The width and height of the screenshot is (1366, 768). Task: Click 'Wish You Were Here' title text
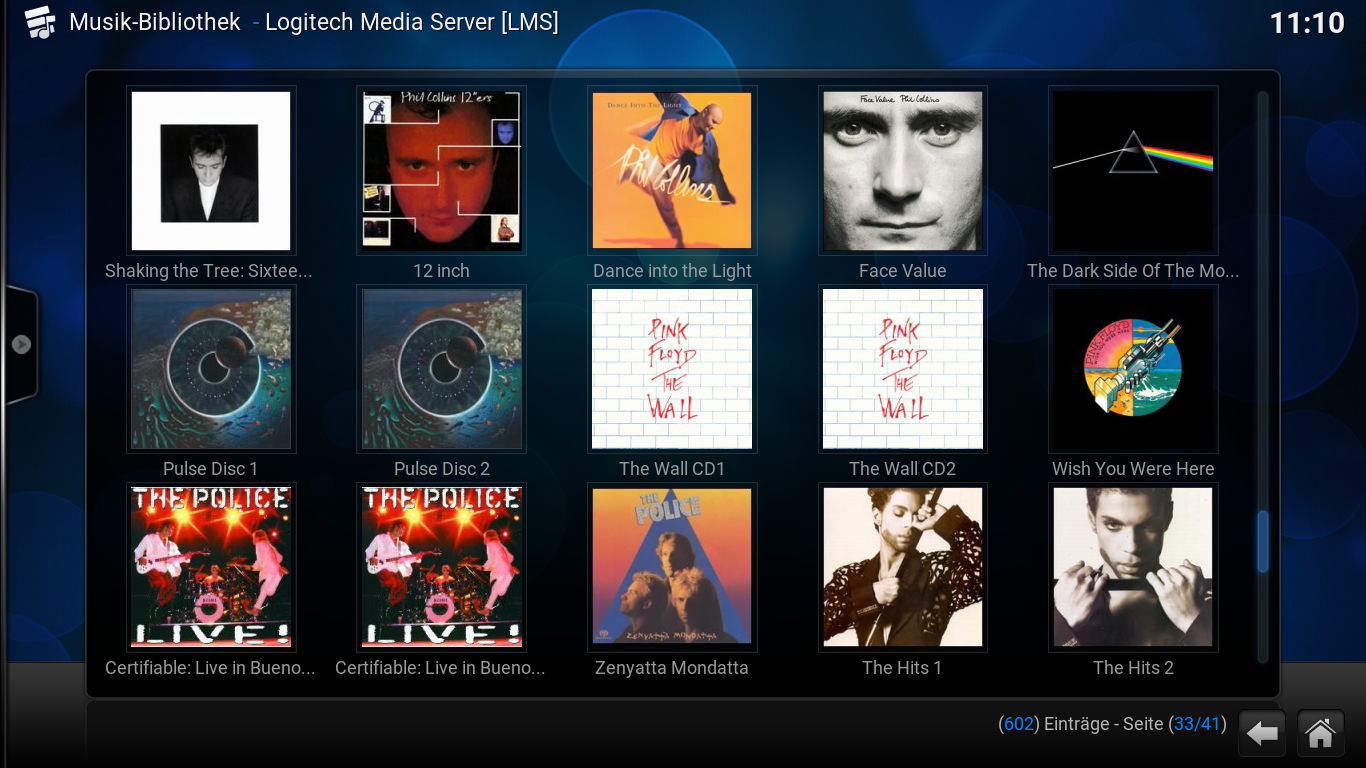(x=1133, y=469)
